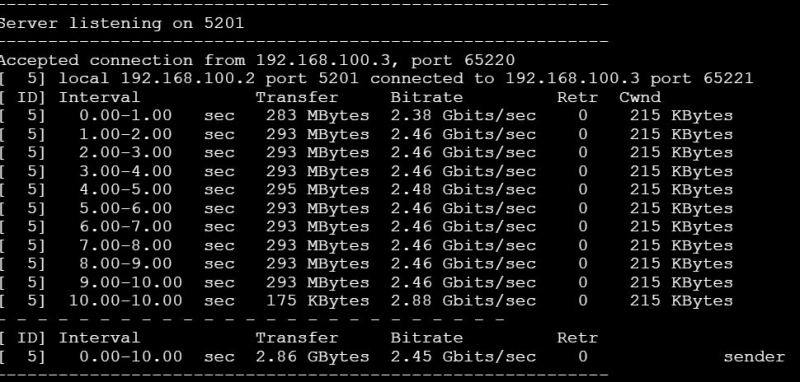Click the client IP 192.168.100.3 in Accepted connection line

(x=324, y=60)
